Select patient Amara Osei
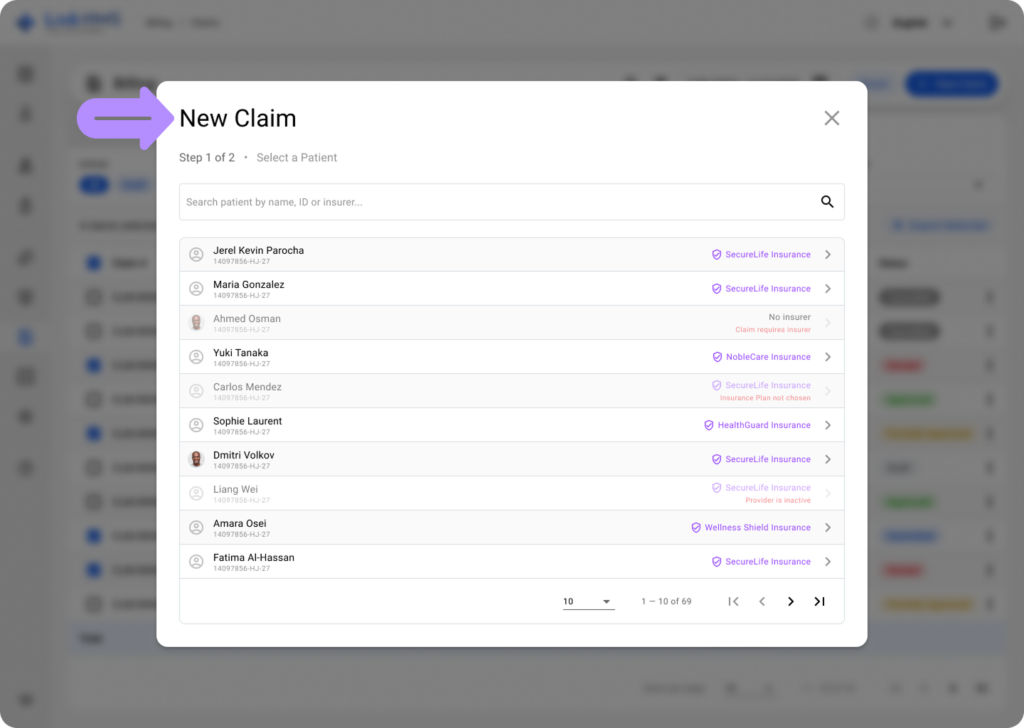The height and width of the screenshot is (728, 1024). 511,528
